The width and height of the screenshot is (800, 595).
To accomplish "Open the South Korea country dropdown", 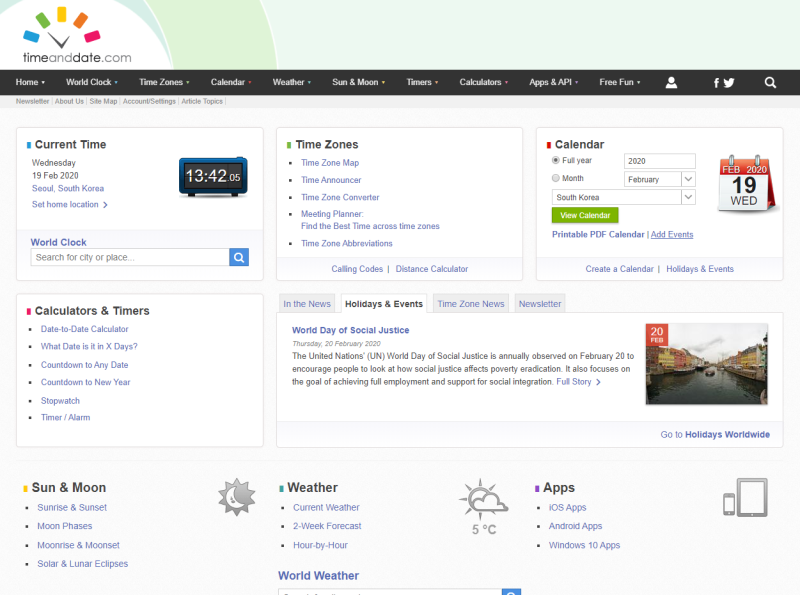I will tap(623, 197).
